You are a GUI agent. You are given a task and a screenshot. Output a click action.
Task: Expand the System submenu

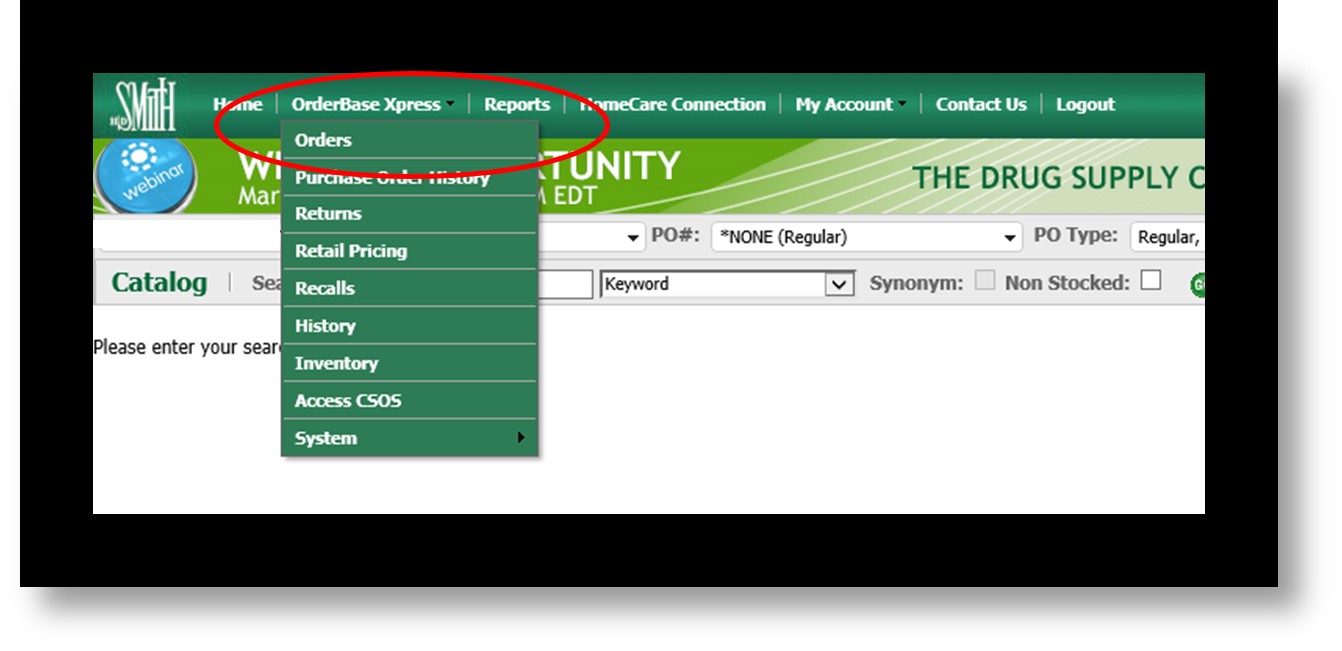pos(410,438)
